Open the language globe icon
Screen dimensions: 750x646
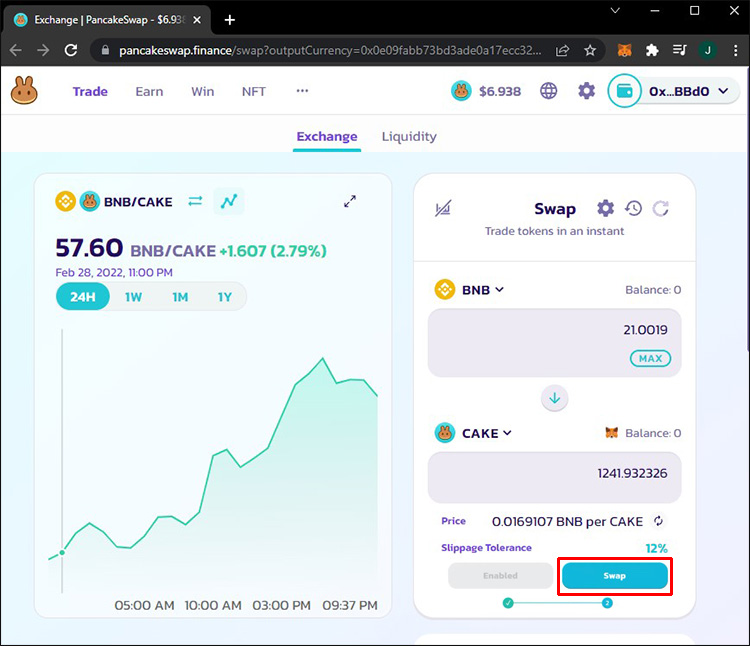(x=549, y=91)
